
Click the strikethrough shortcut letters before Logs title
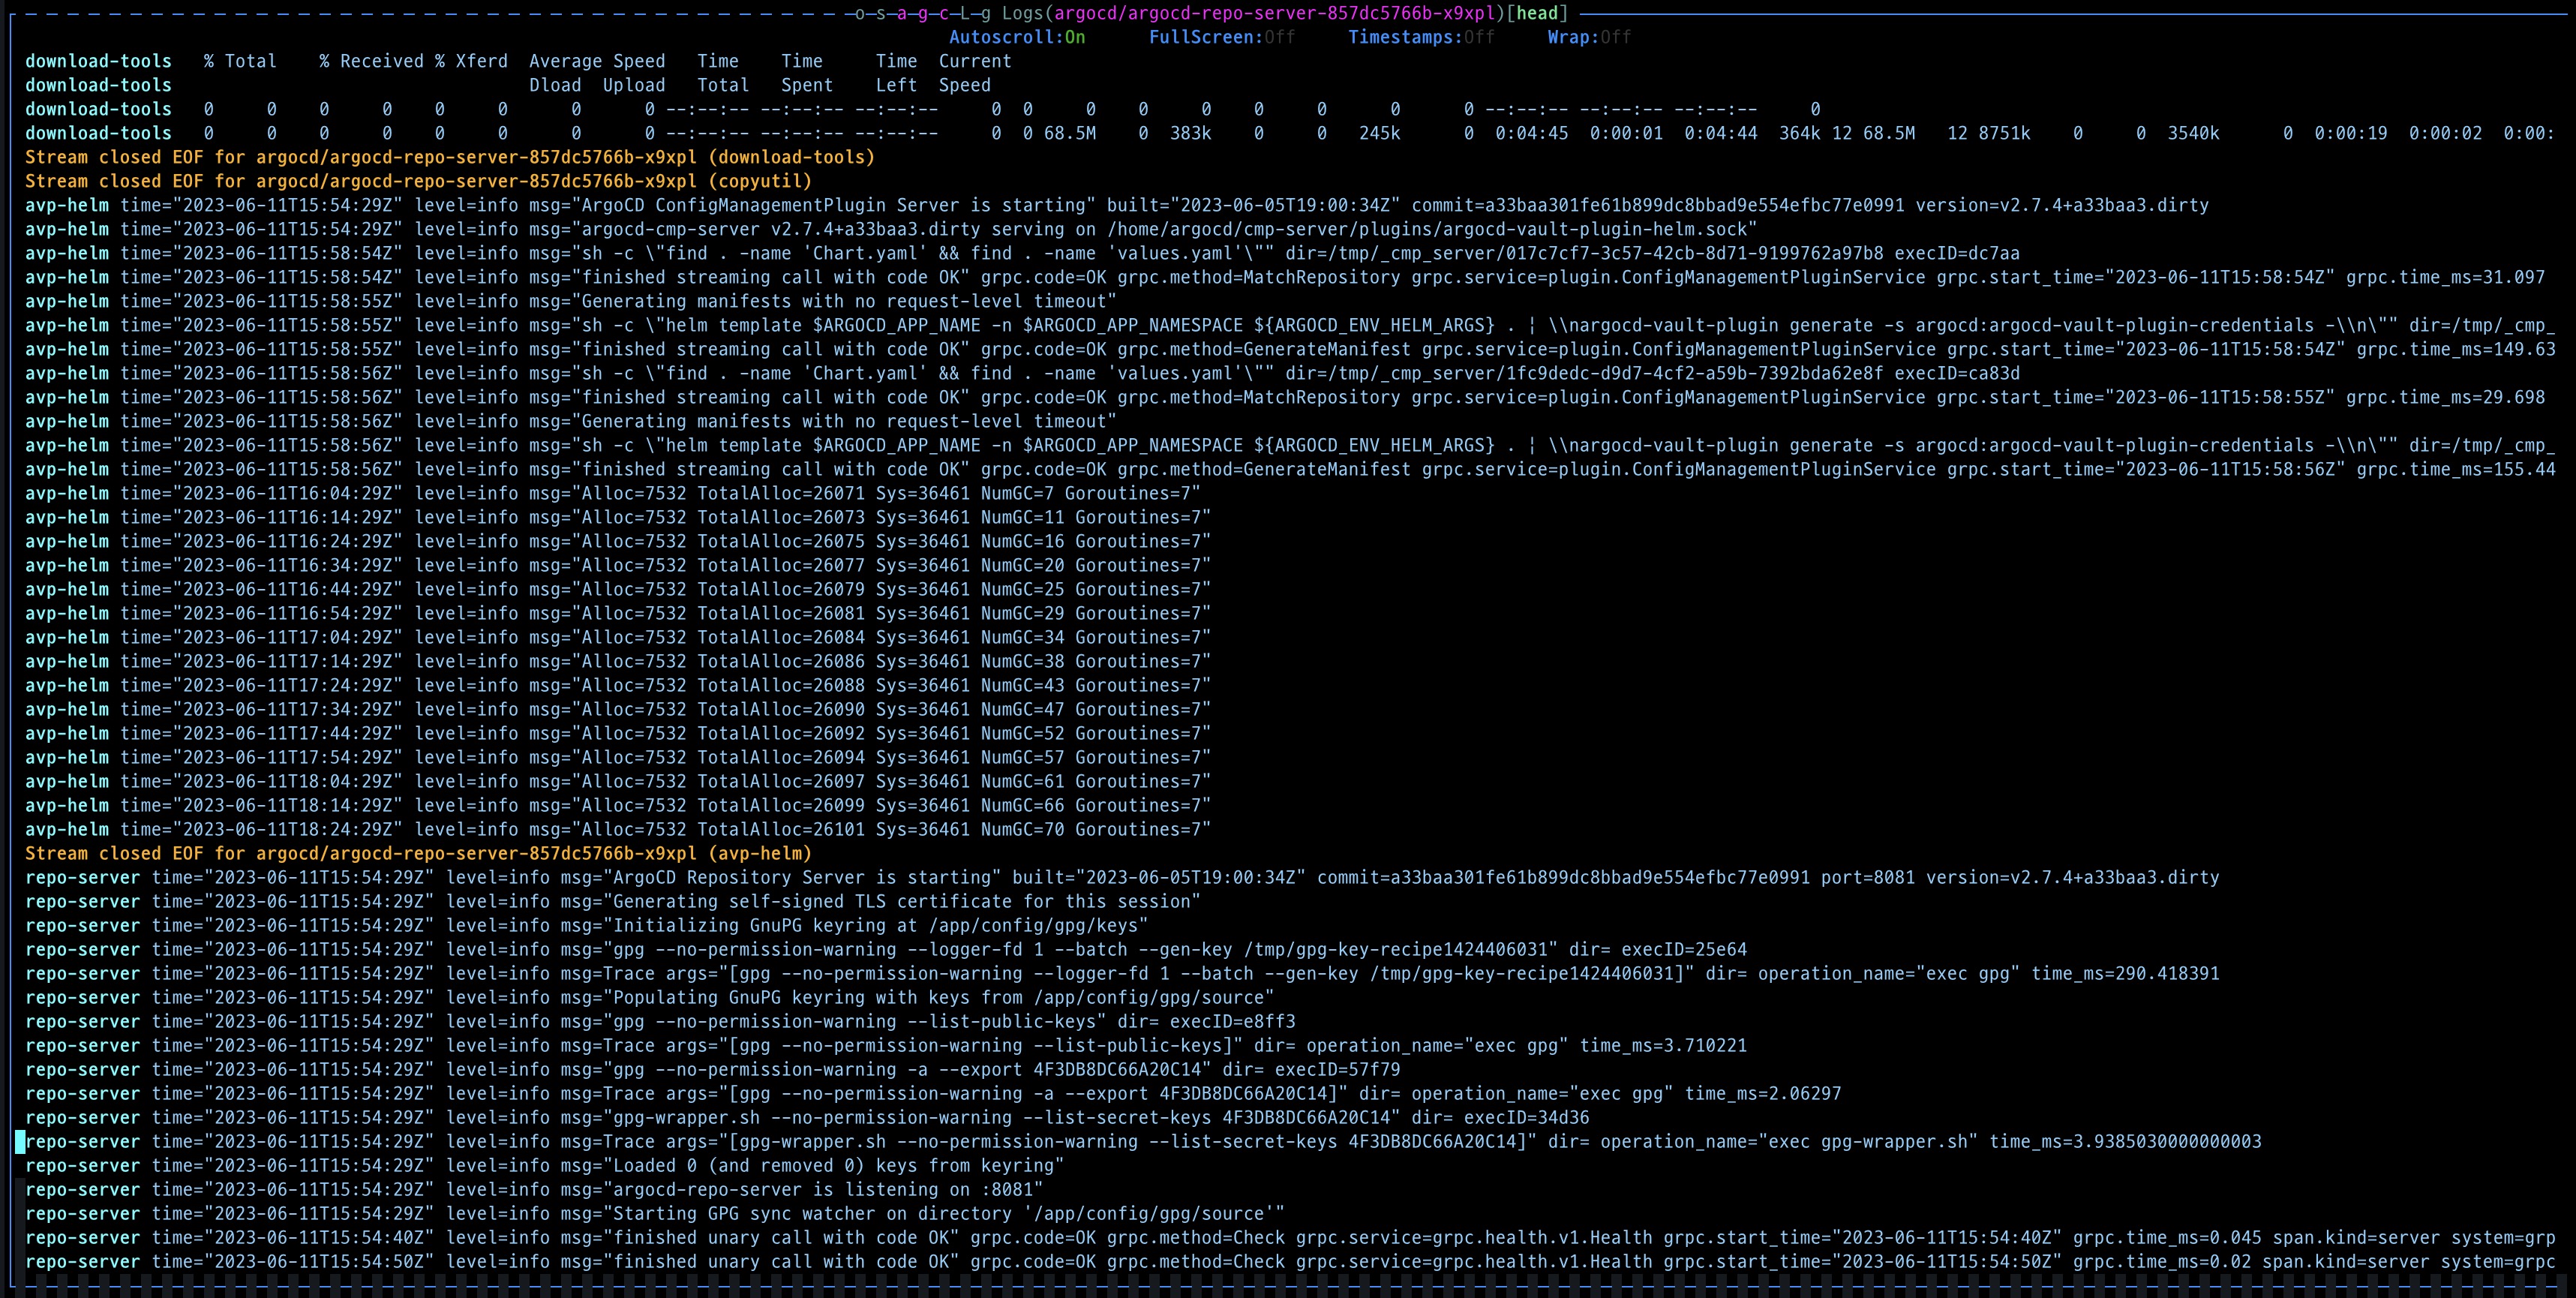coord(922,13)
